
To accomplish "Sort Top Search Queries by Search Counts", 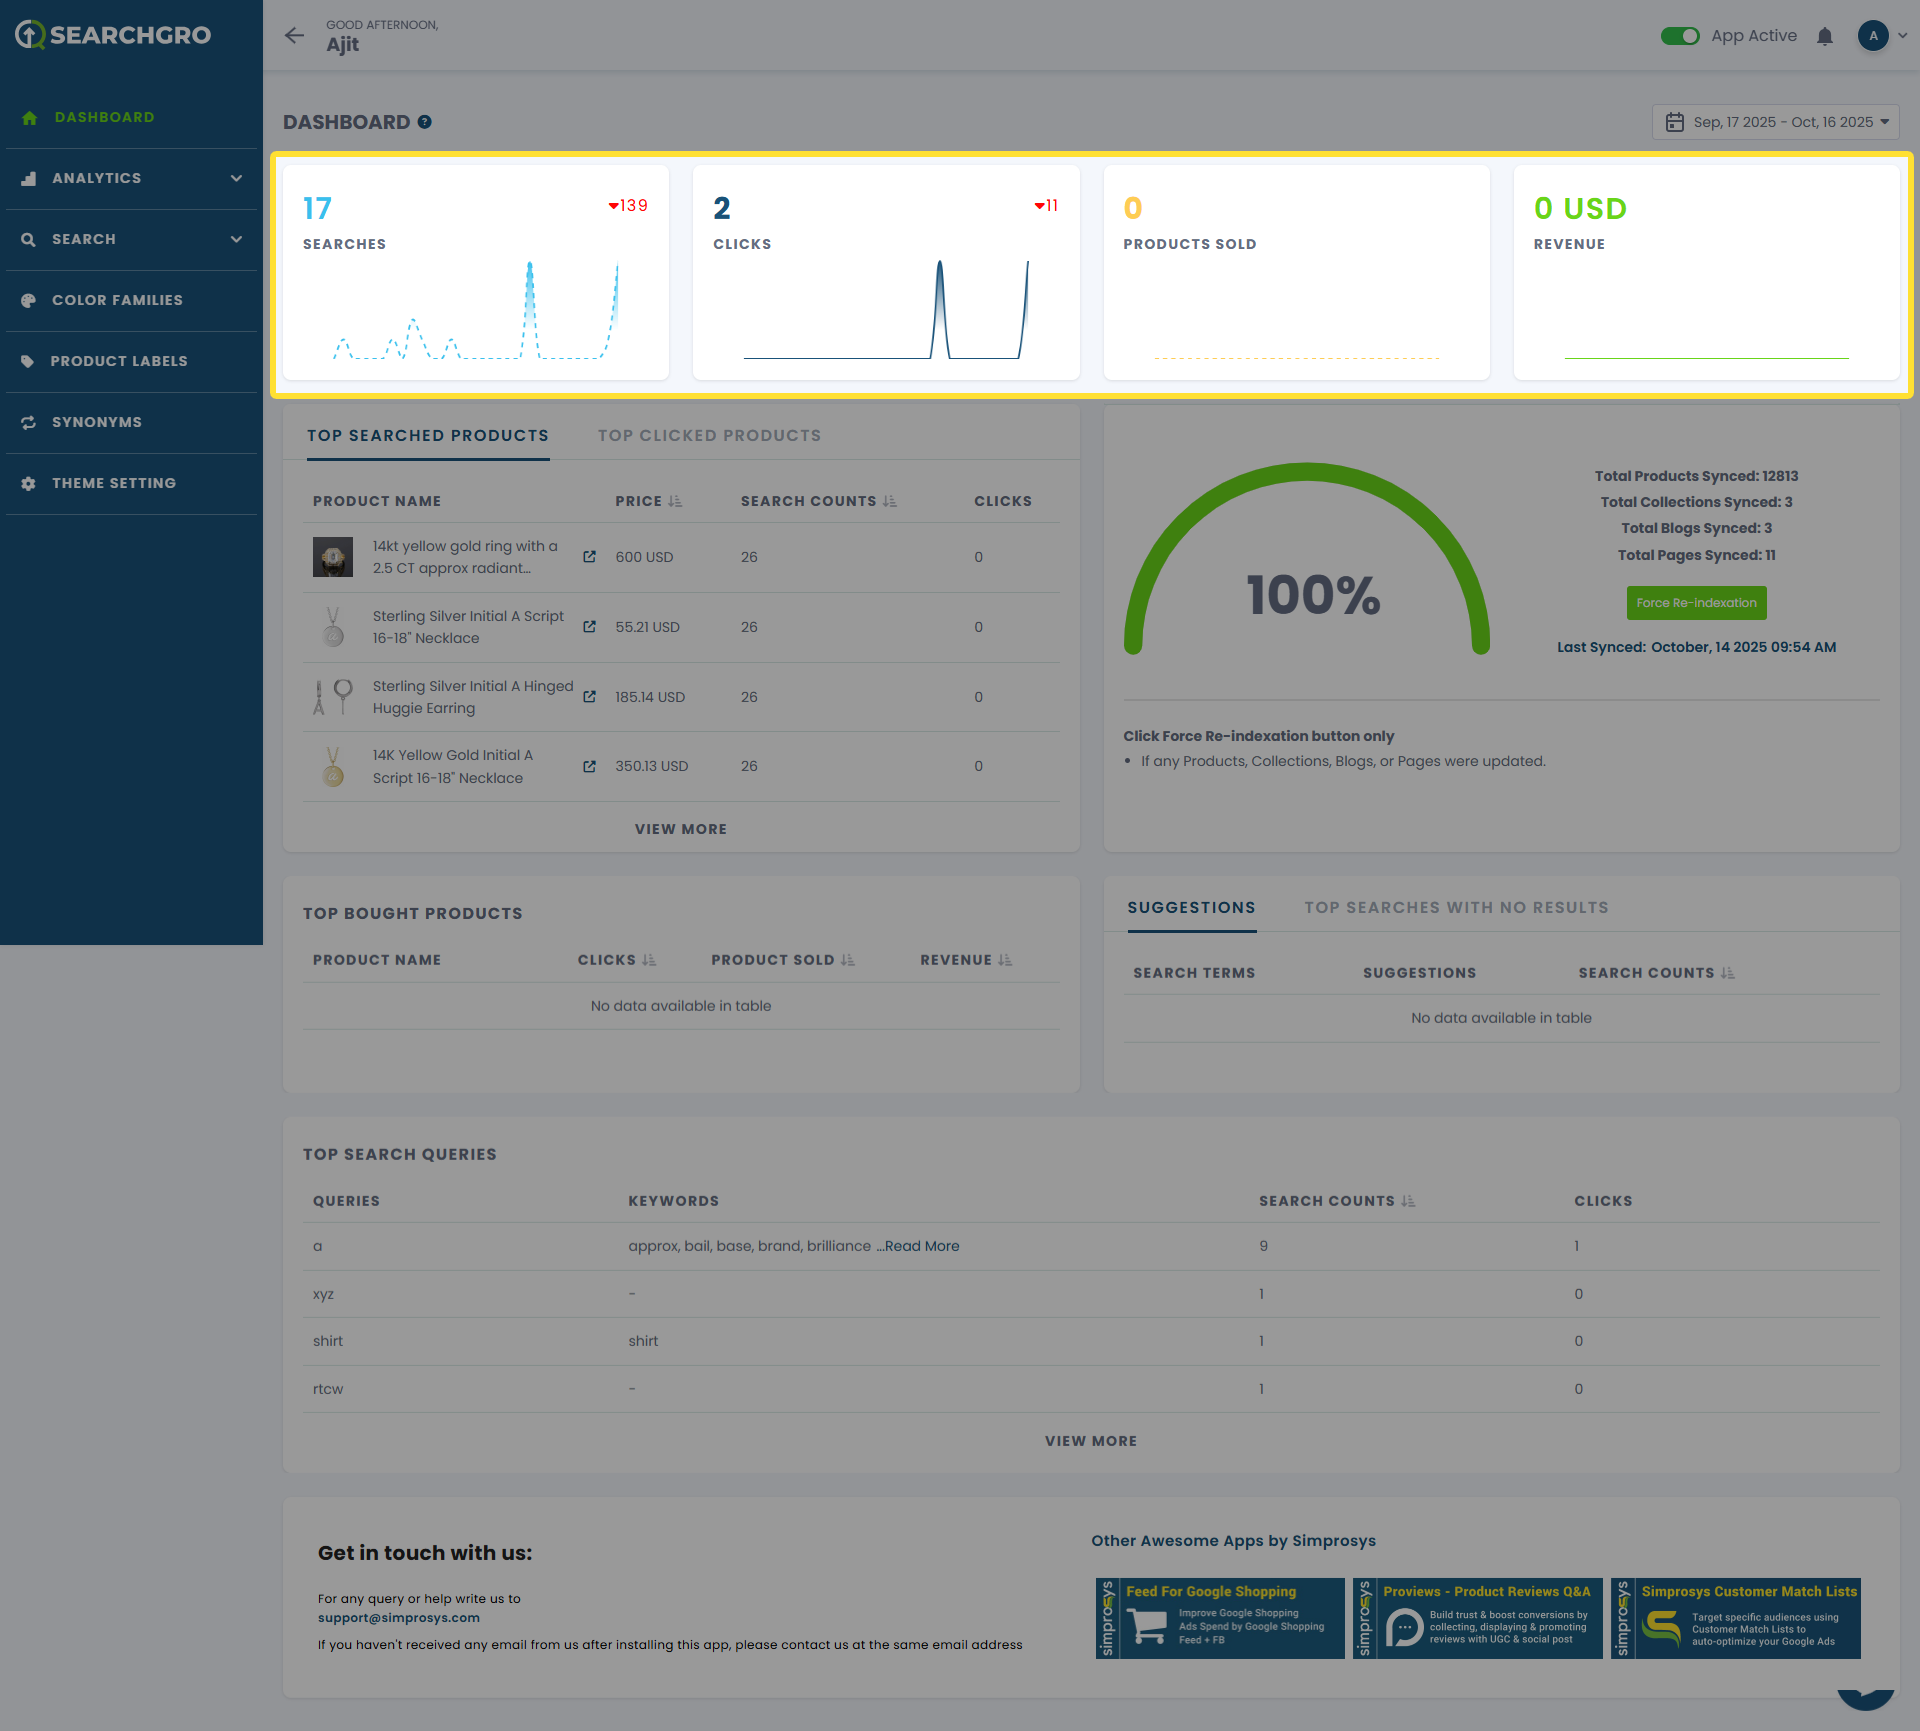I will [x=1408, y=1201].
